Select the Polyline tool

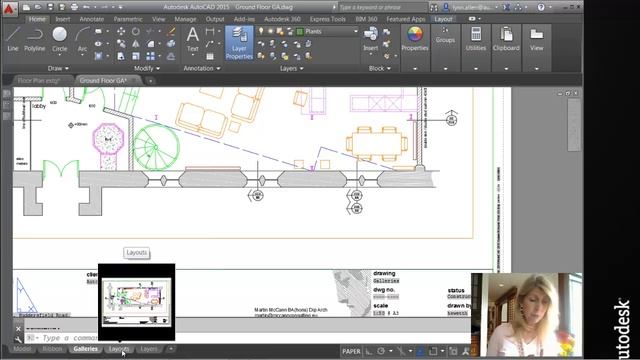click(x=35, y=40)
